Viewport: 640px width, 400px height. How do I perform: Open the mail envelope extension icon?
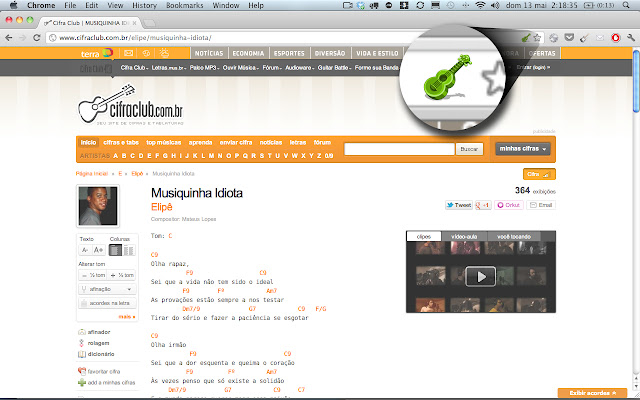pos(600,38)
